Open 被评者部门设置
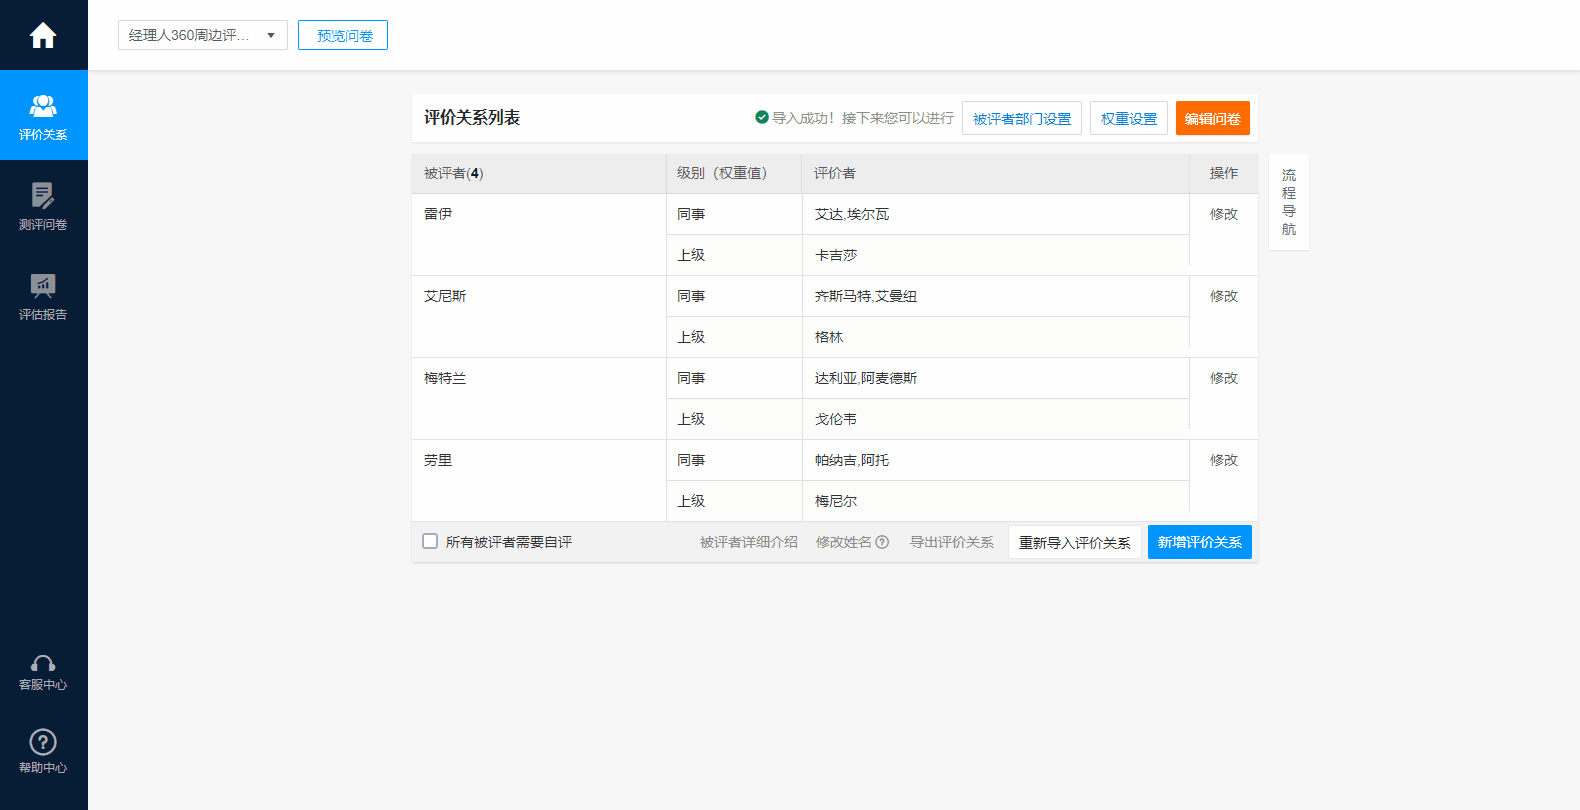This screenshot has width=1580, height=810. point(1022,118)
